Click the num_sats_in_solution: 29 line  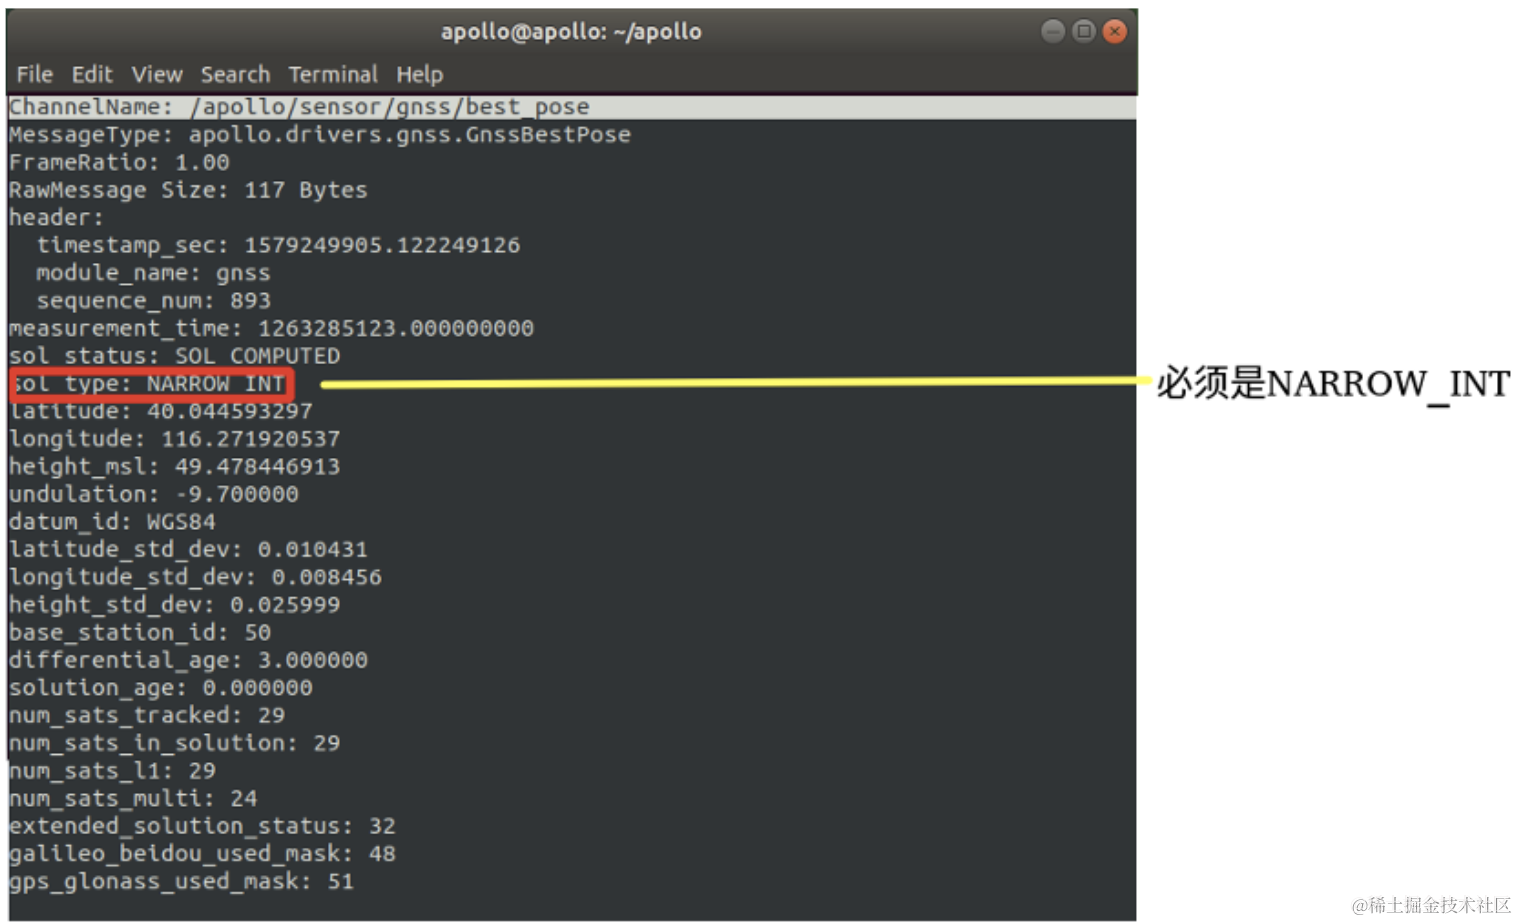click(x=174, y=743)
